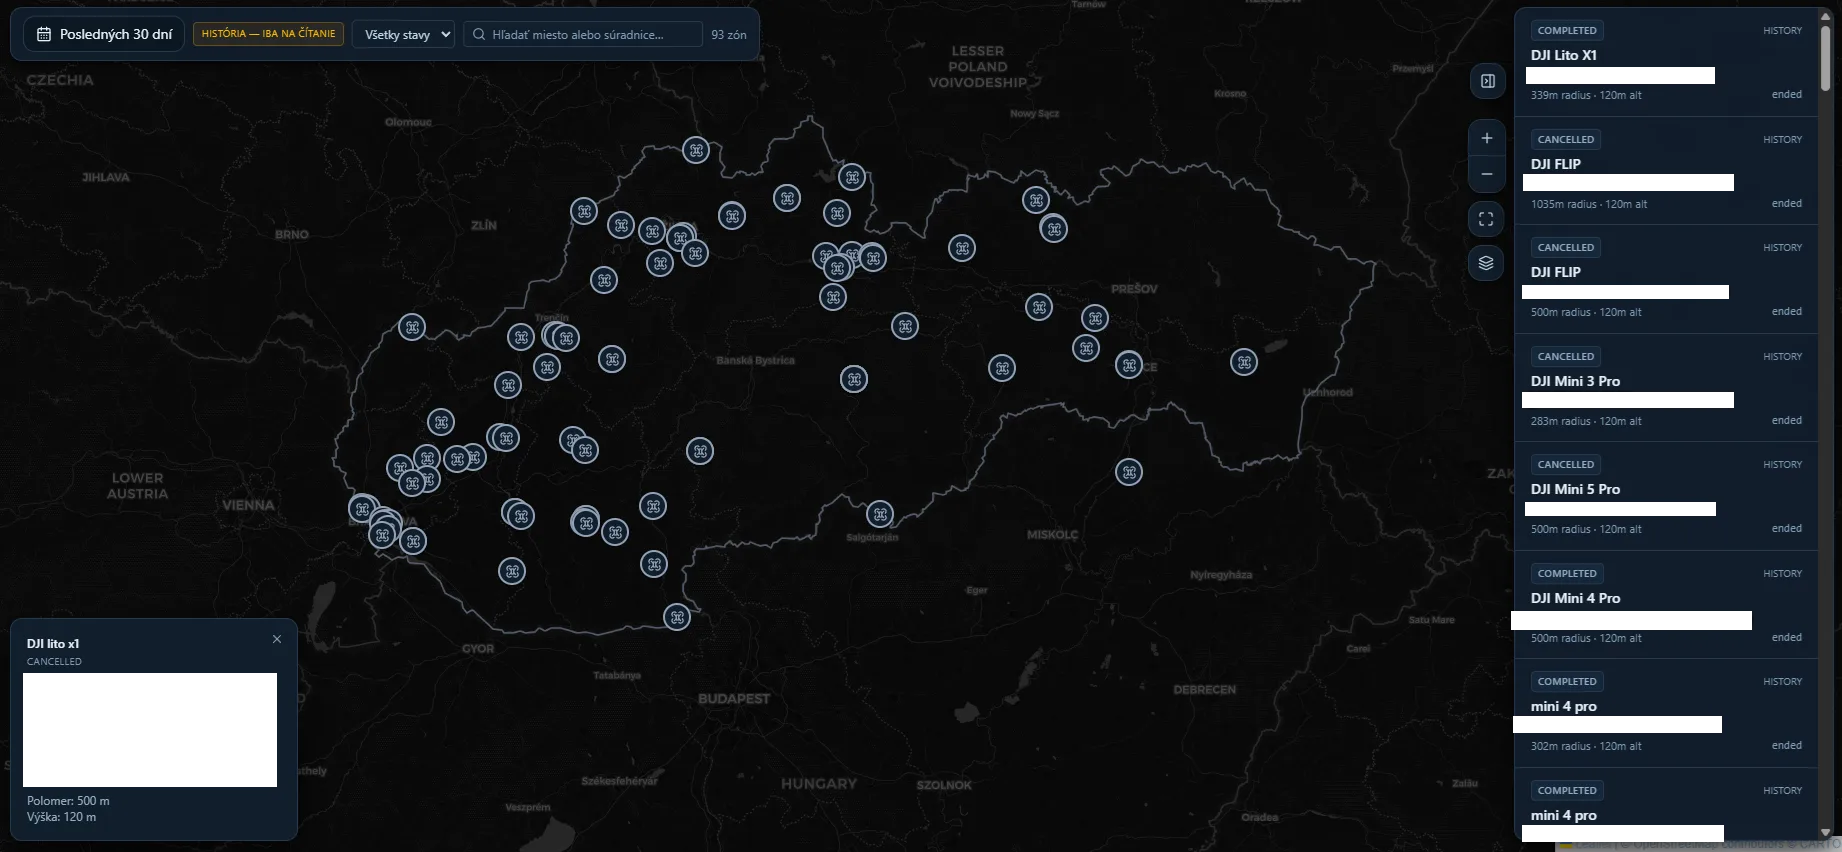1842x852 pixels.
Task: Click ended status on DJI Mini 3 Pro card
Action: [1787, 420]
